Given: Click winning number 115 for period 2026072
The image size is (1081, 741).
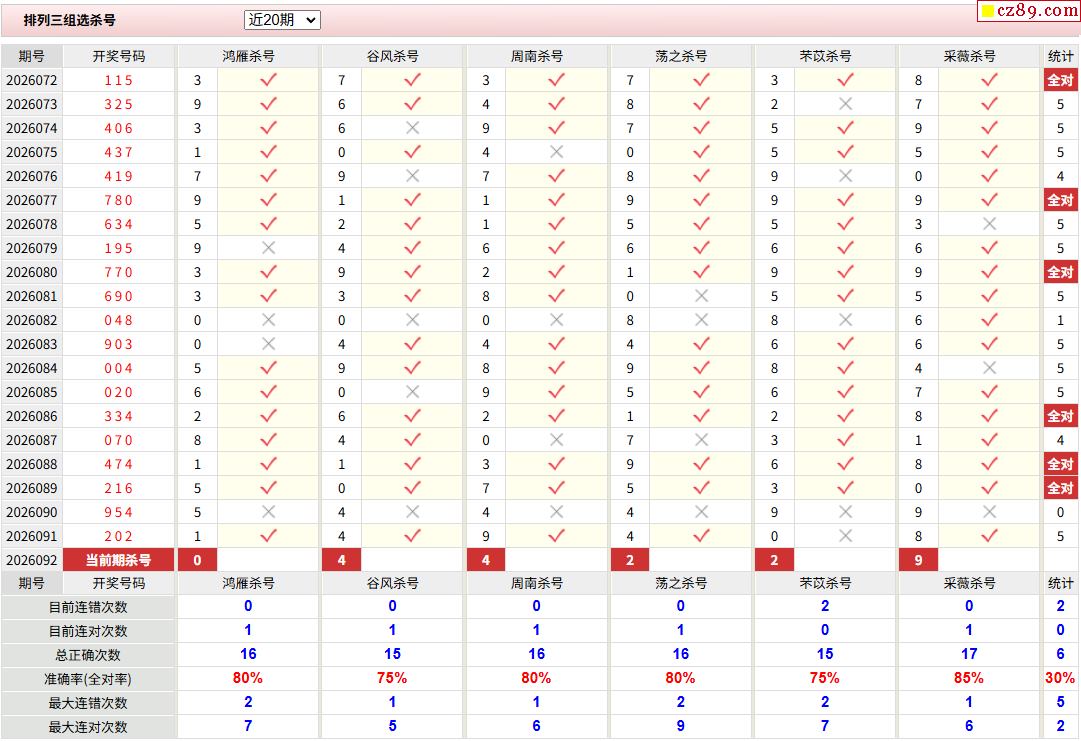Looking at the screenshot, I should tap(118, 80).
